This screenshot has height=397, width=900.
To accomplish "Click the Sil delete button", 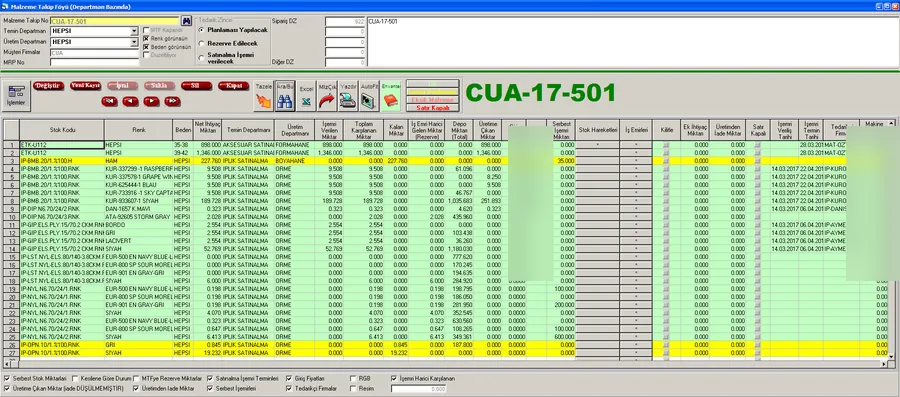I will (x=196, y=85).
